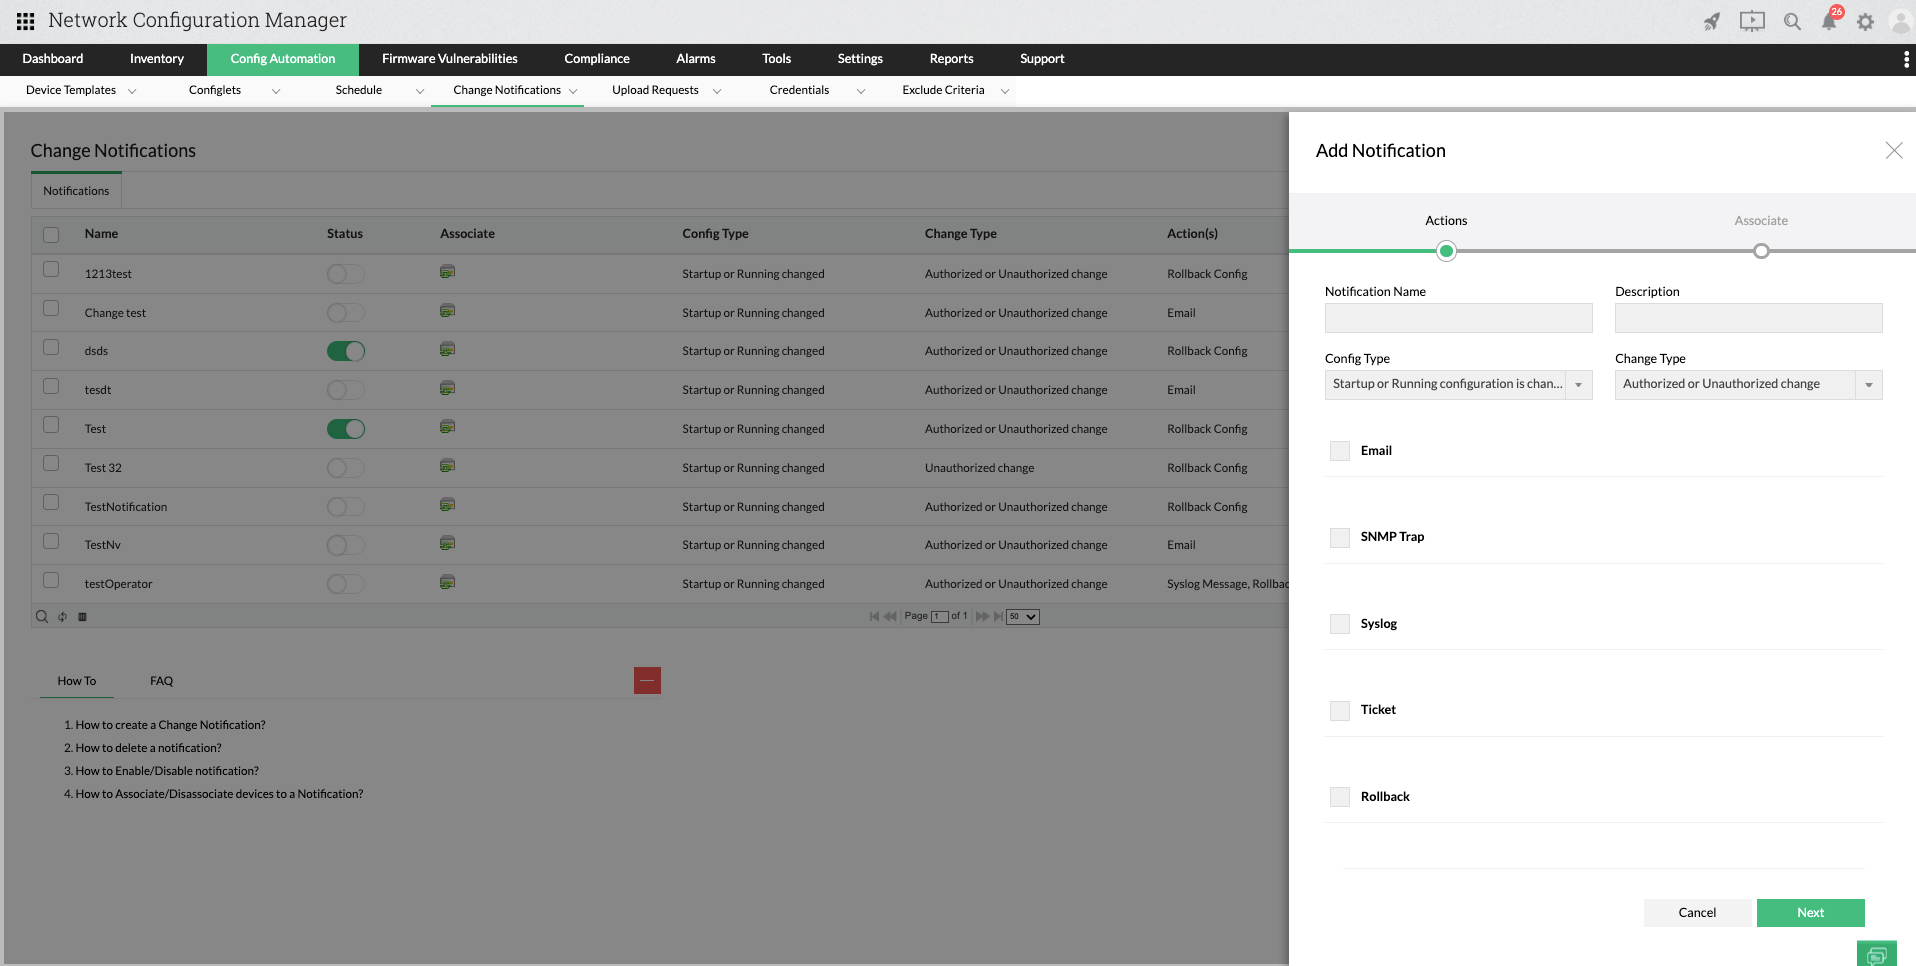The height and width of the screenshot is (966, 1916).
Task: Open the column chooser icon under the table
Action: [x=83, y=616]
